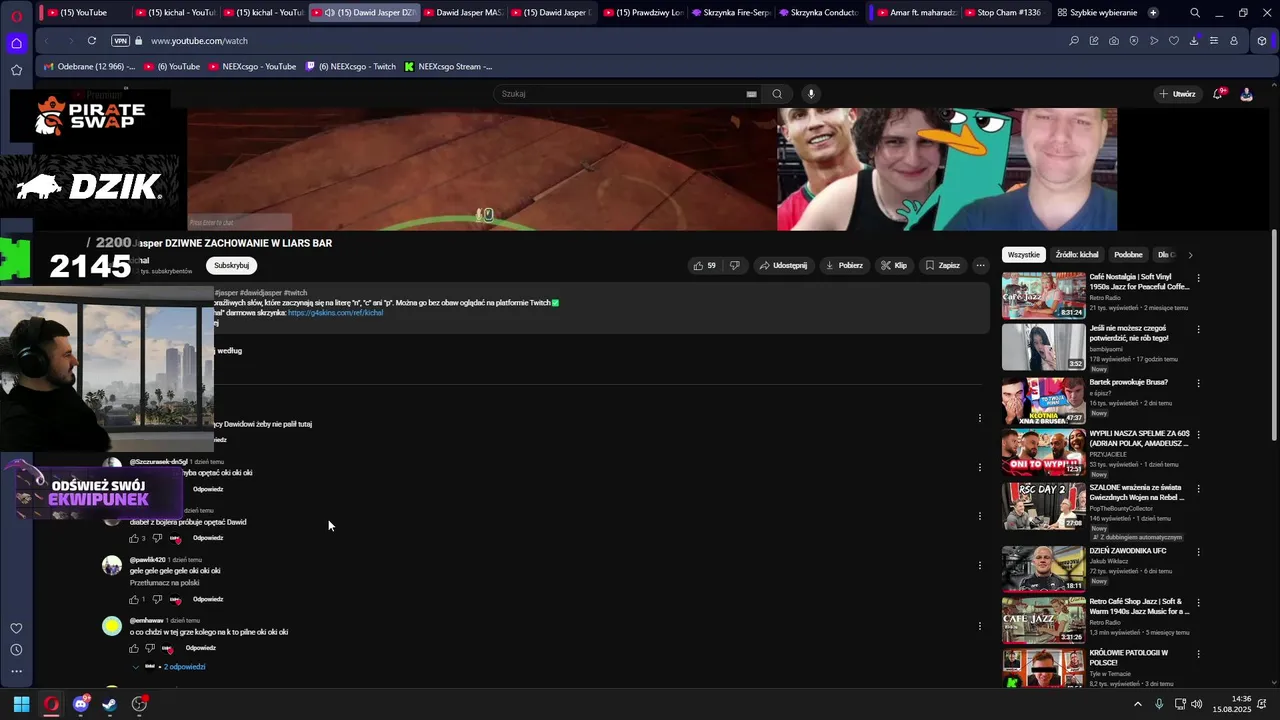Click the address bar heart bookmark icon
The width and height of the screenshot is (1280, 720).
[1174, 41]
